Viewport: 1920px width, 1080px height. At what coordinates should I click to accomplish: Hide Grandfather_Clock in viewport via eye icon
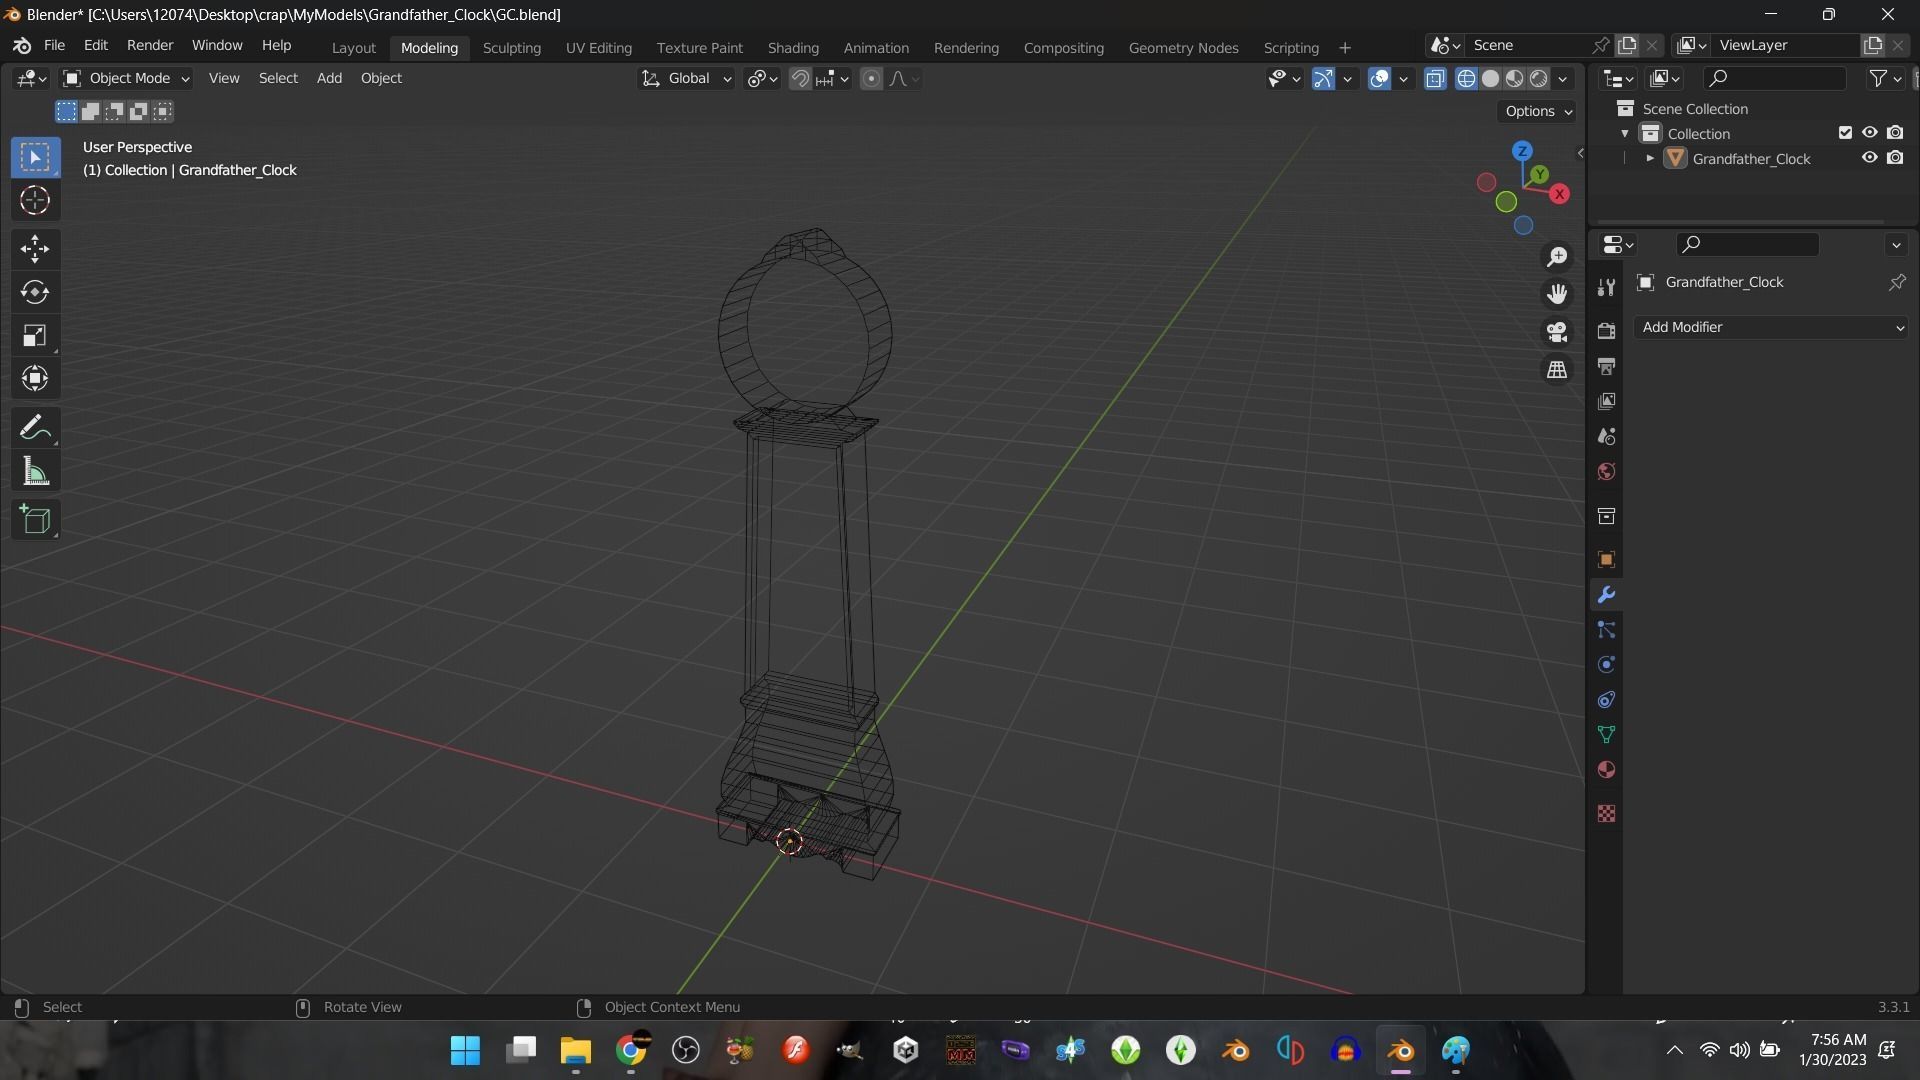[1869, 158]
